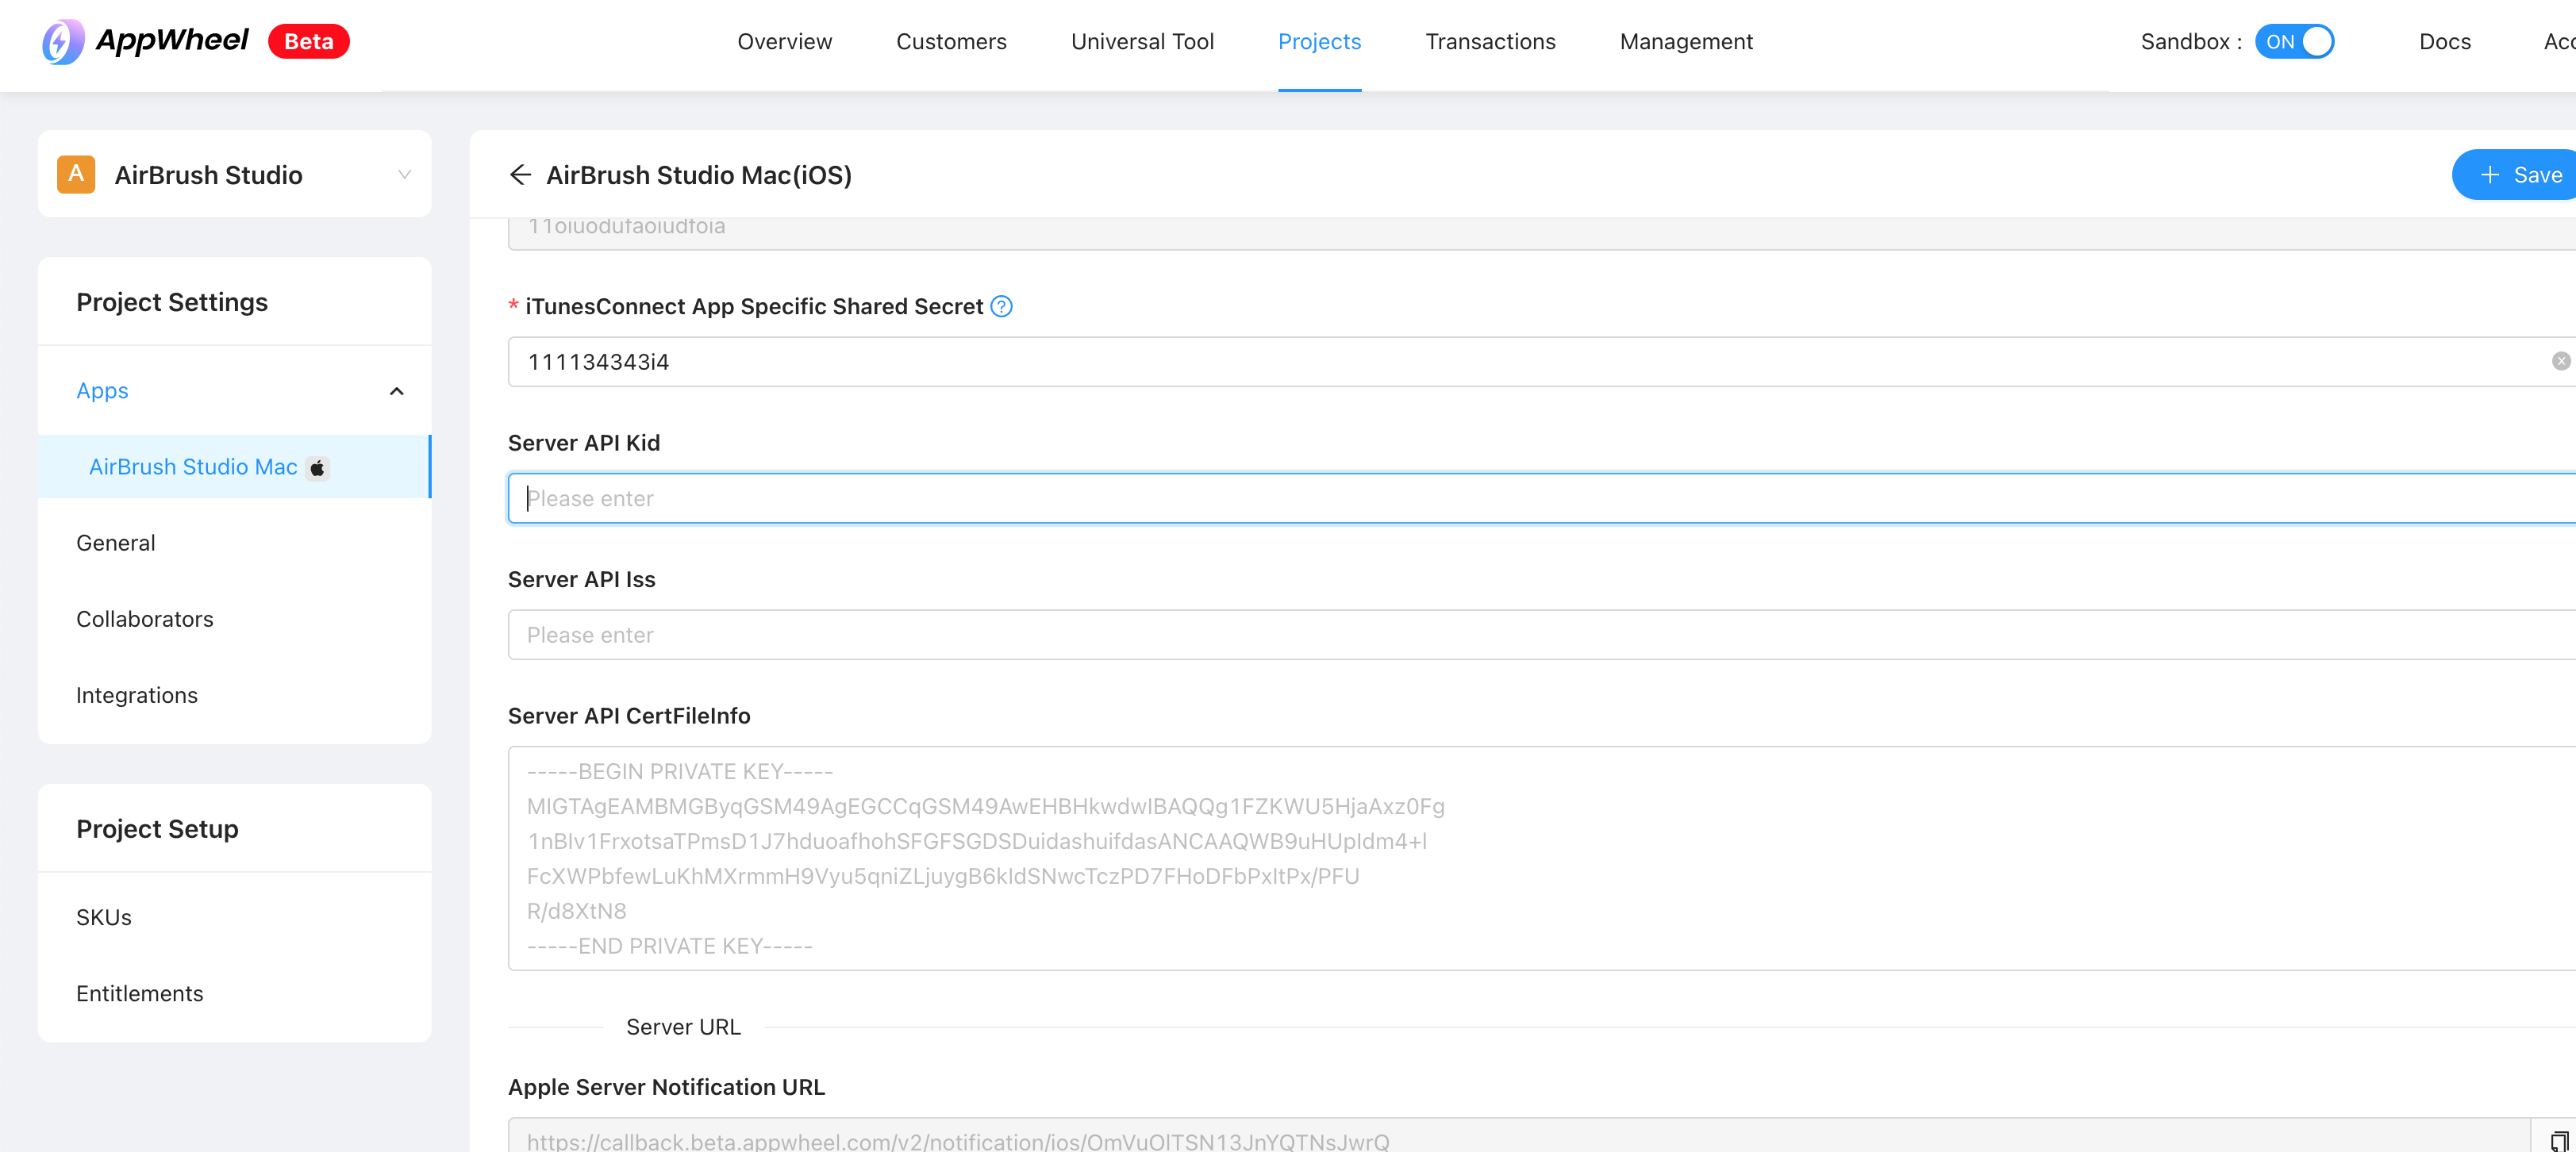This screenshot has height=1152, width=2576.
Task: Switch to the Transactions tab
Action: tap(1490, 41)
